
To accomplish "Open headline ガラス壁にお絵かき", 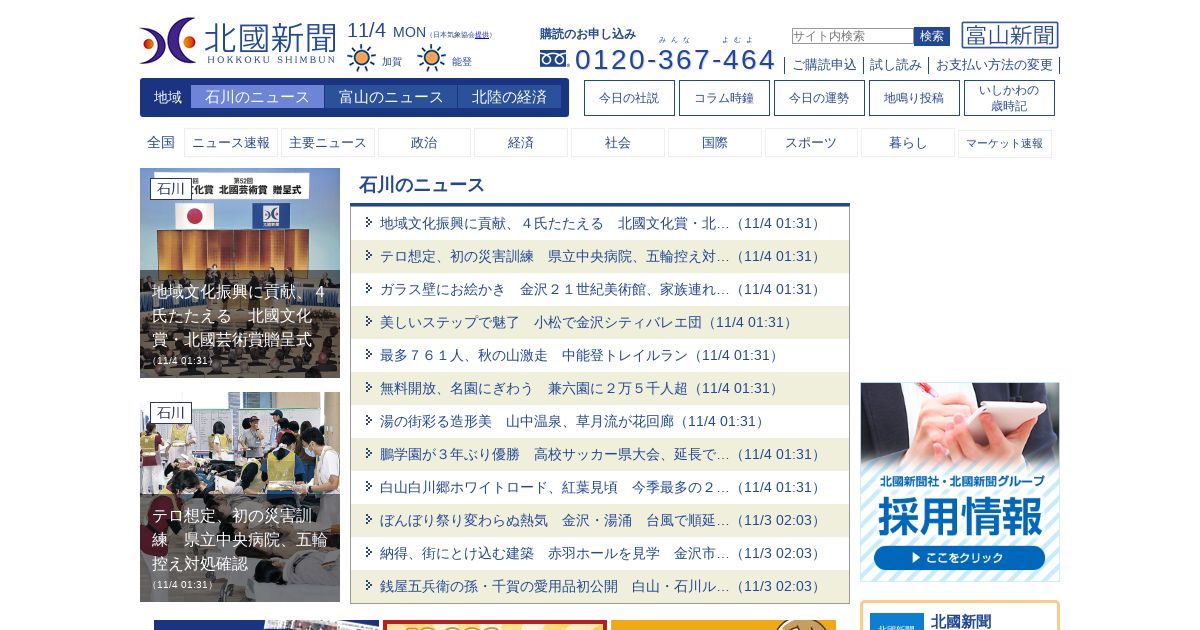I will click(x=600, y=289).
